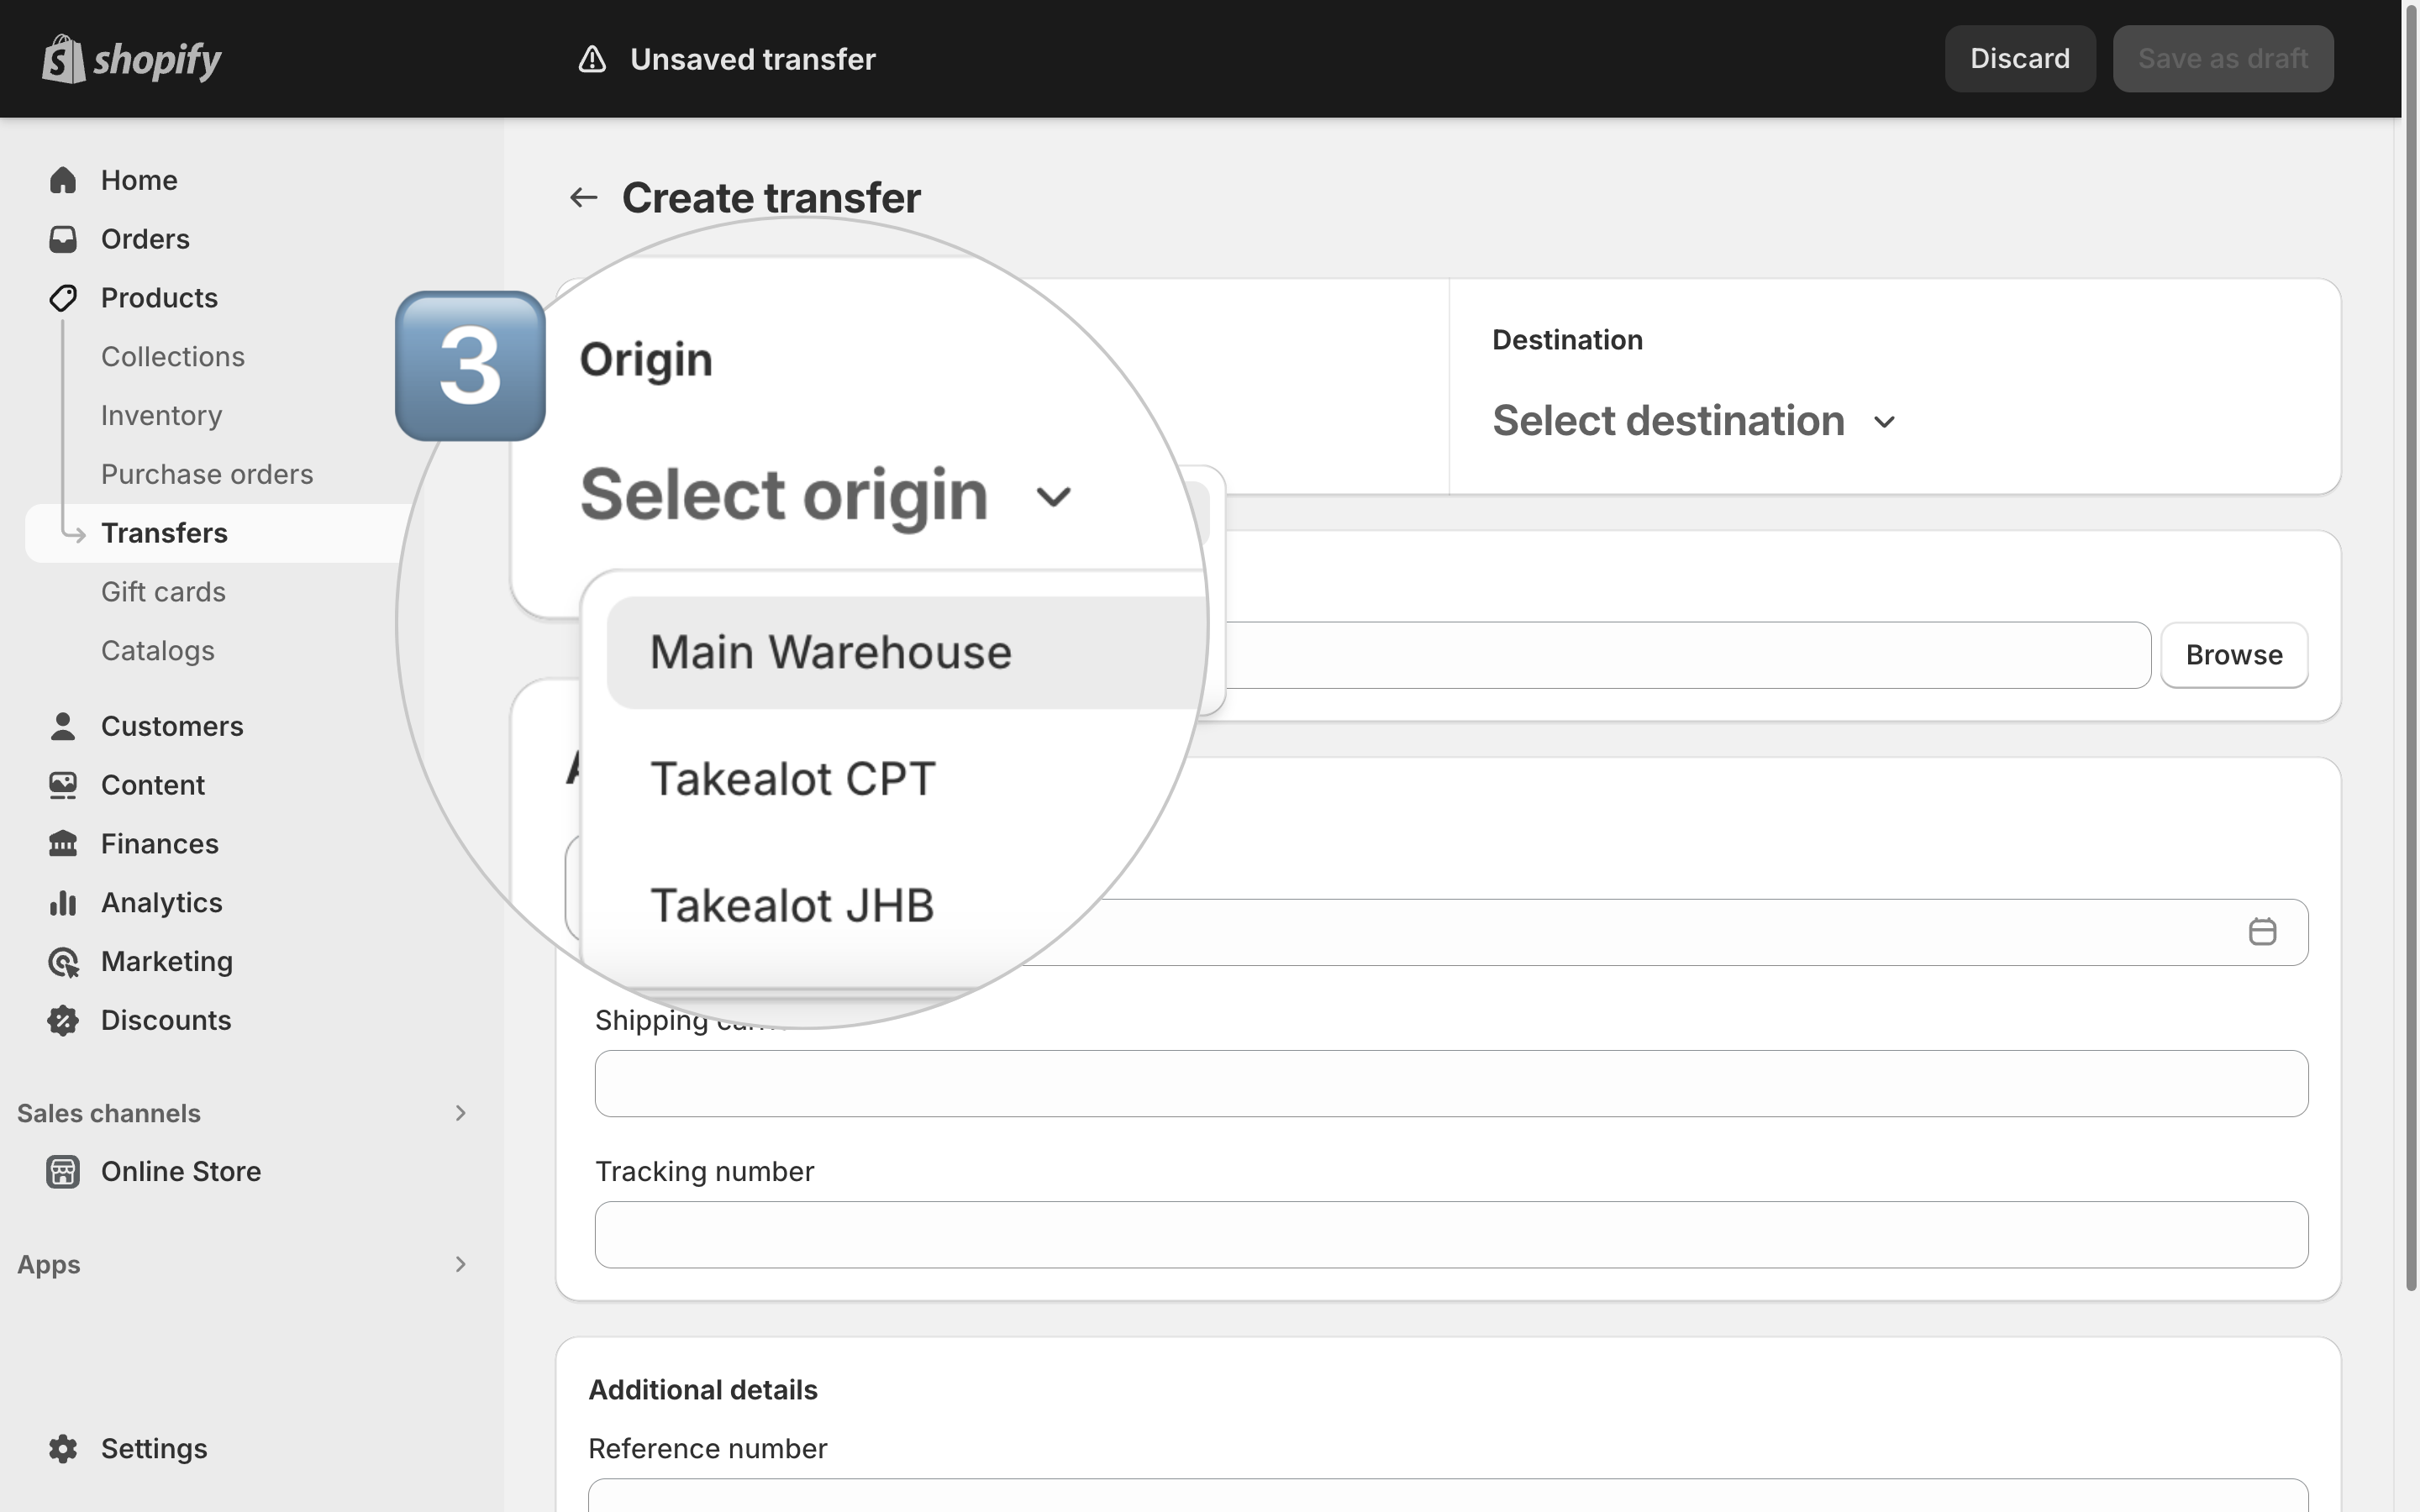
Task: Click the Browse products button
Action: coord(2233,655)
